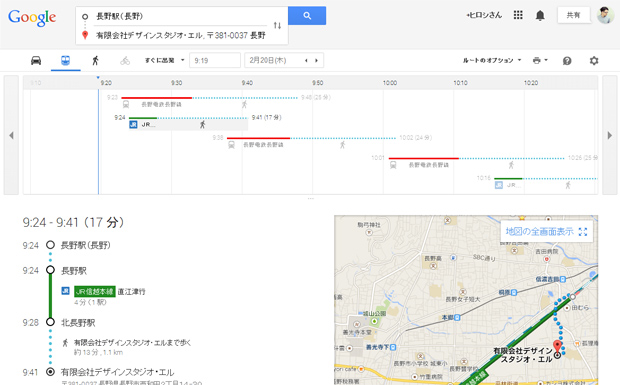Click 4分 (1 駅) duration text
The image size is (620, 385).
click(90, 302)
